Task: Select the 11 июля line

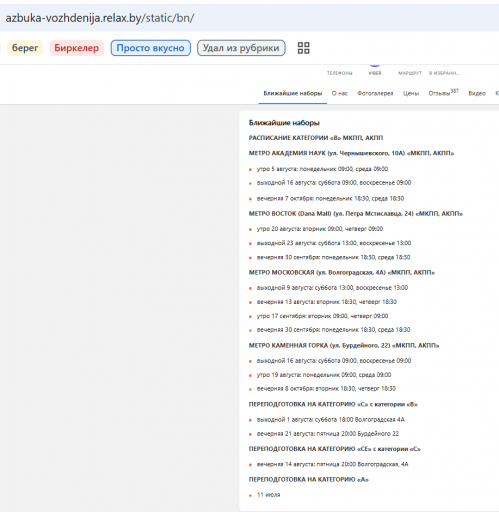Action: 268,495
